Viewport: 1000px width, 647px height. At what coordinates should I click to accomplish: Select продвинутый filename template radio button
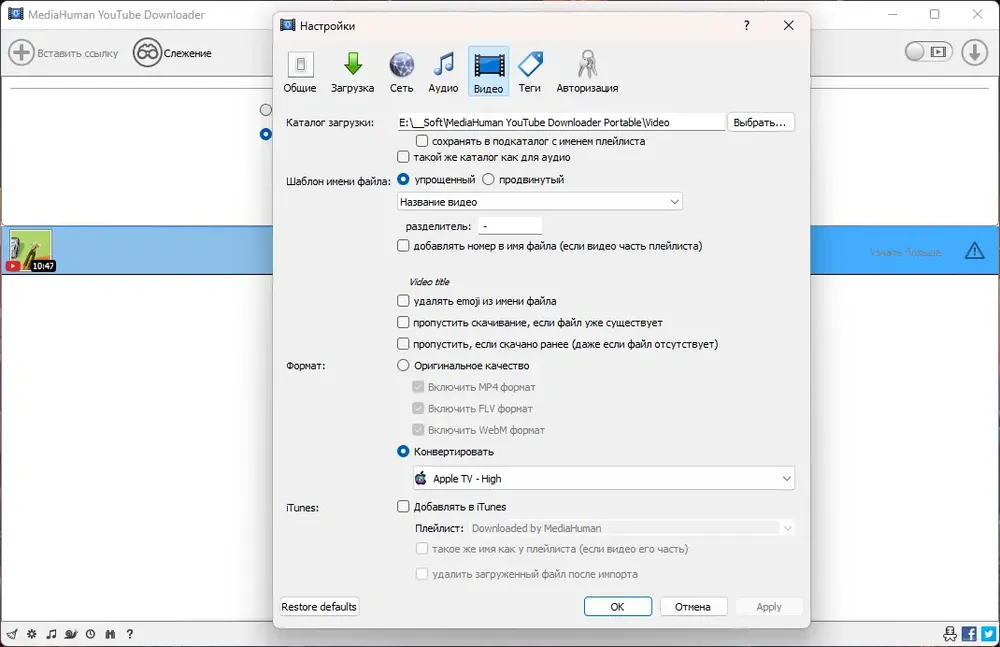489,179
